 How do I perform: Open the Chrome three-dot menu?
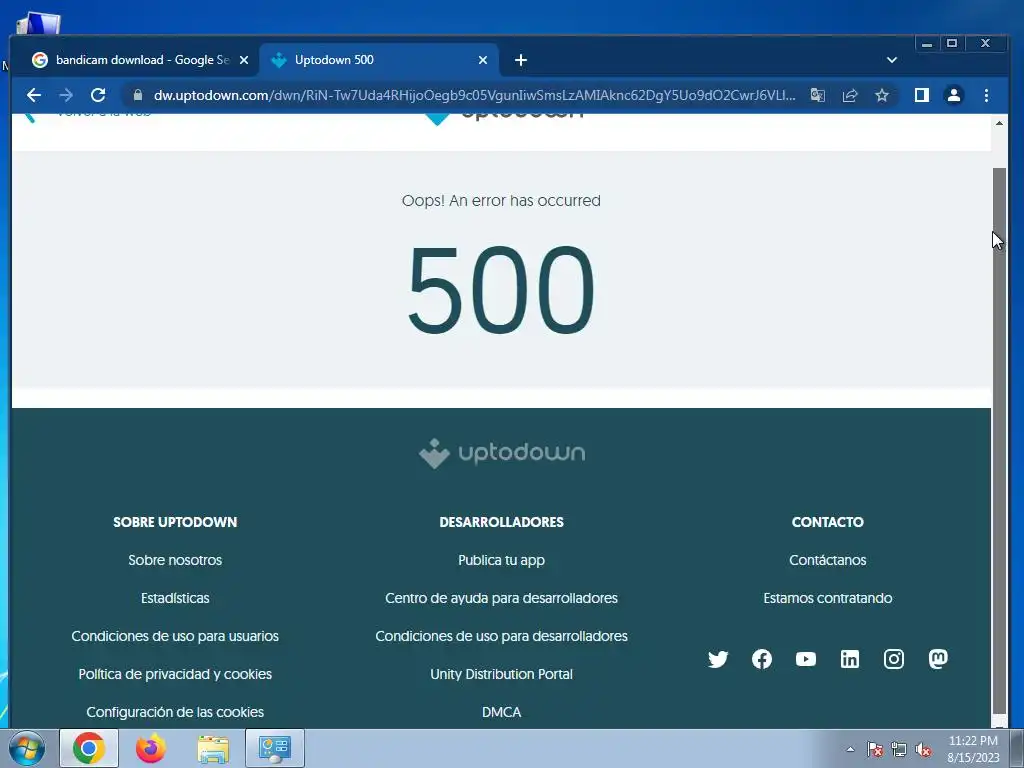(986, 95)
